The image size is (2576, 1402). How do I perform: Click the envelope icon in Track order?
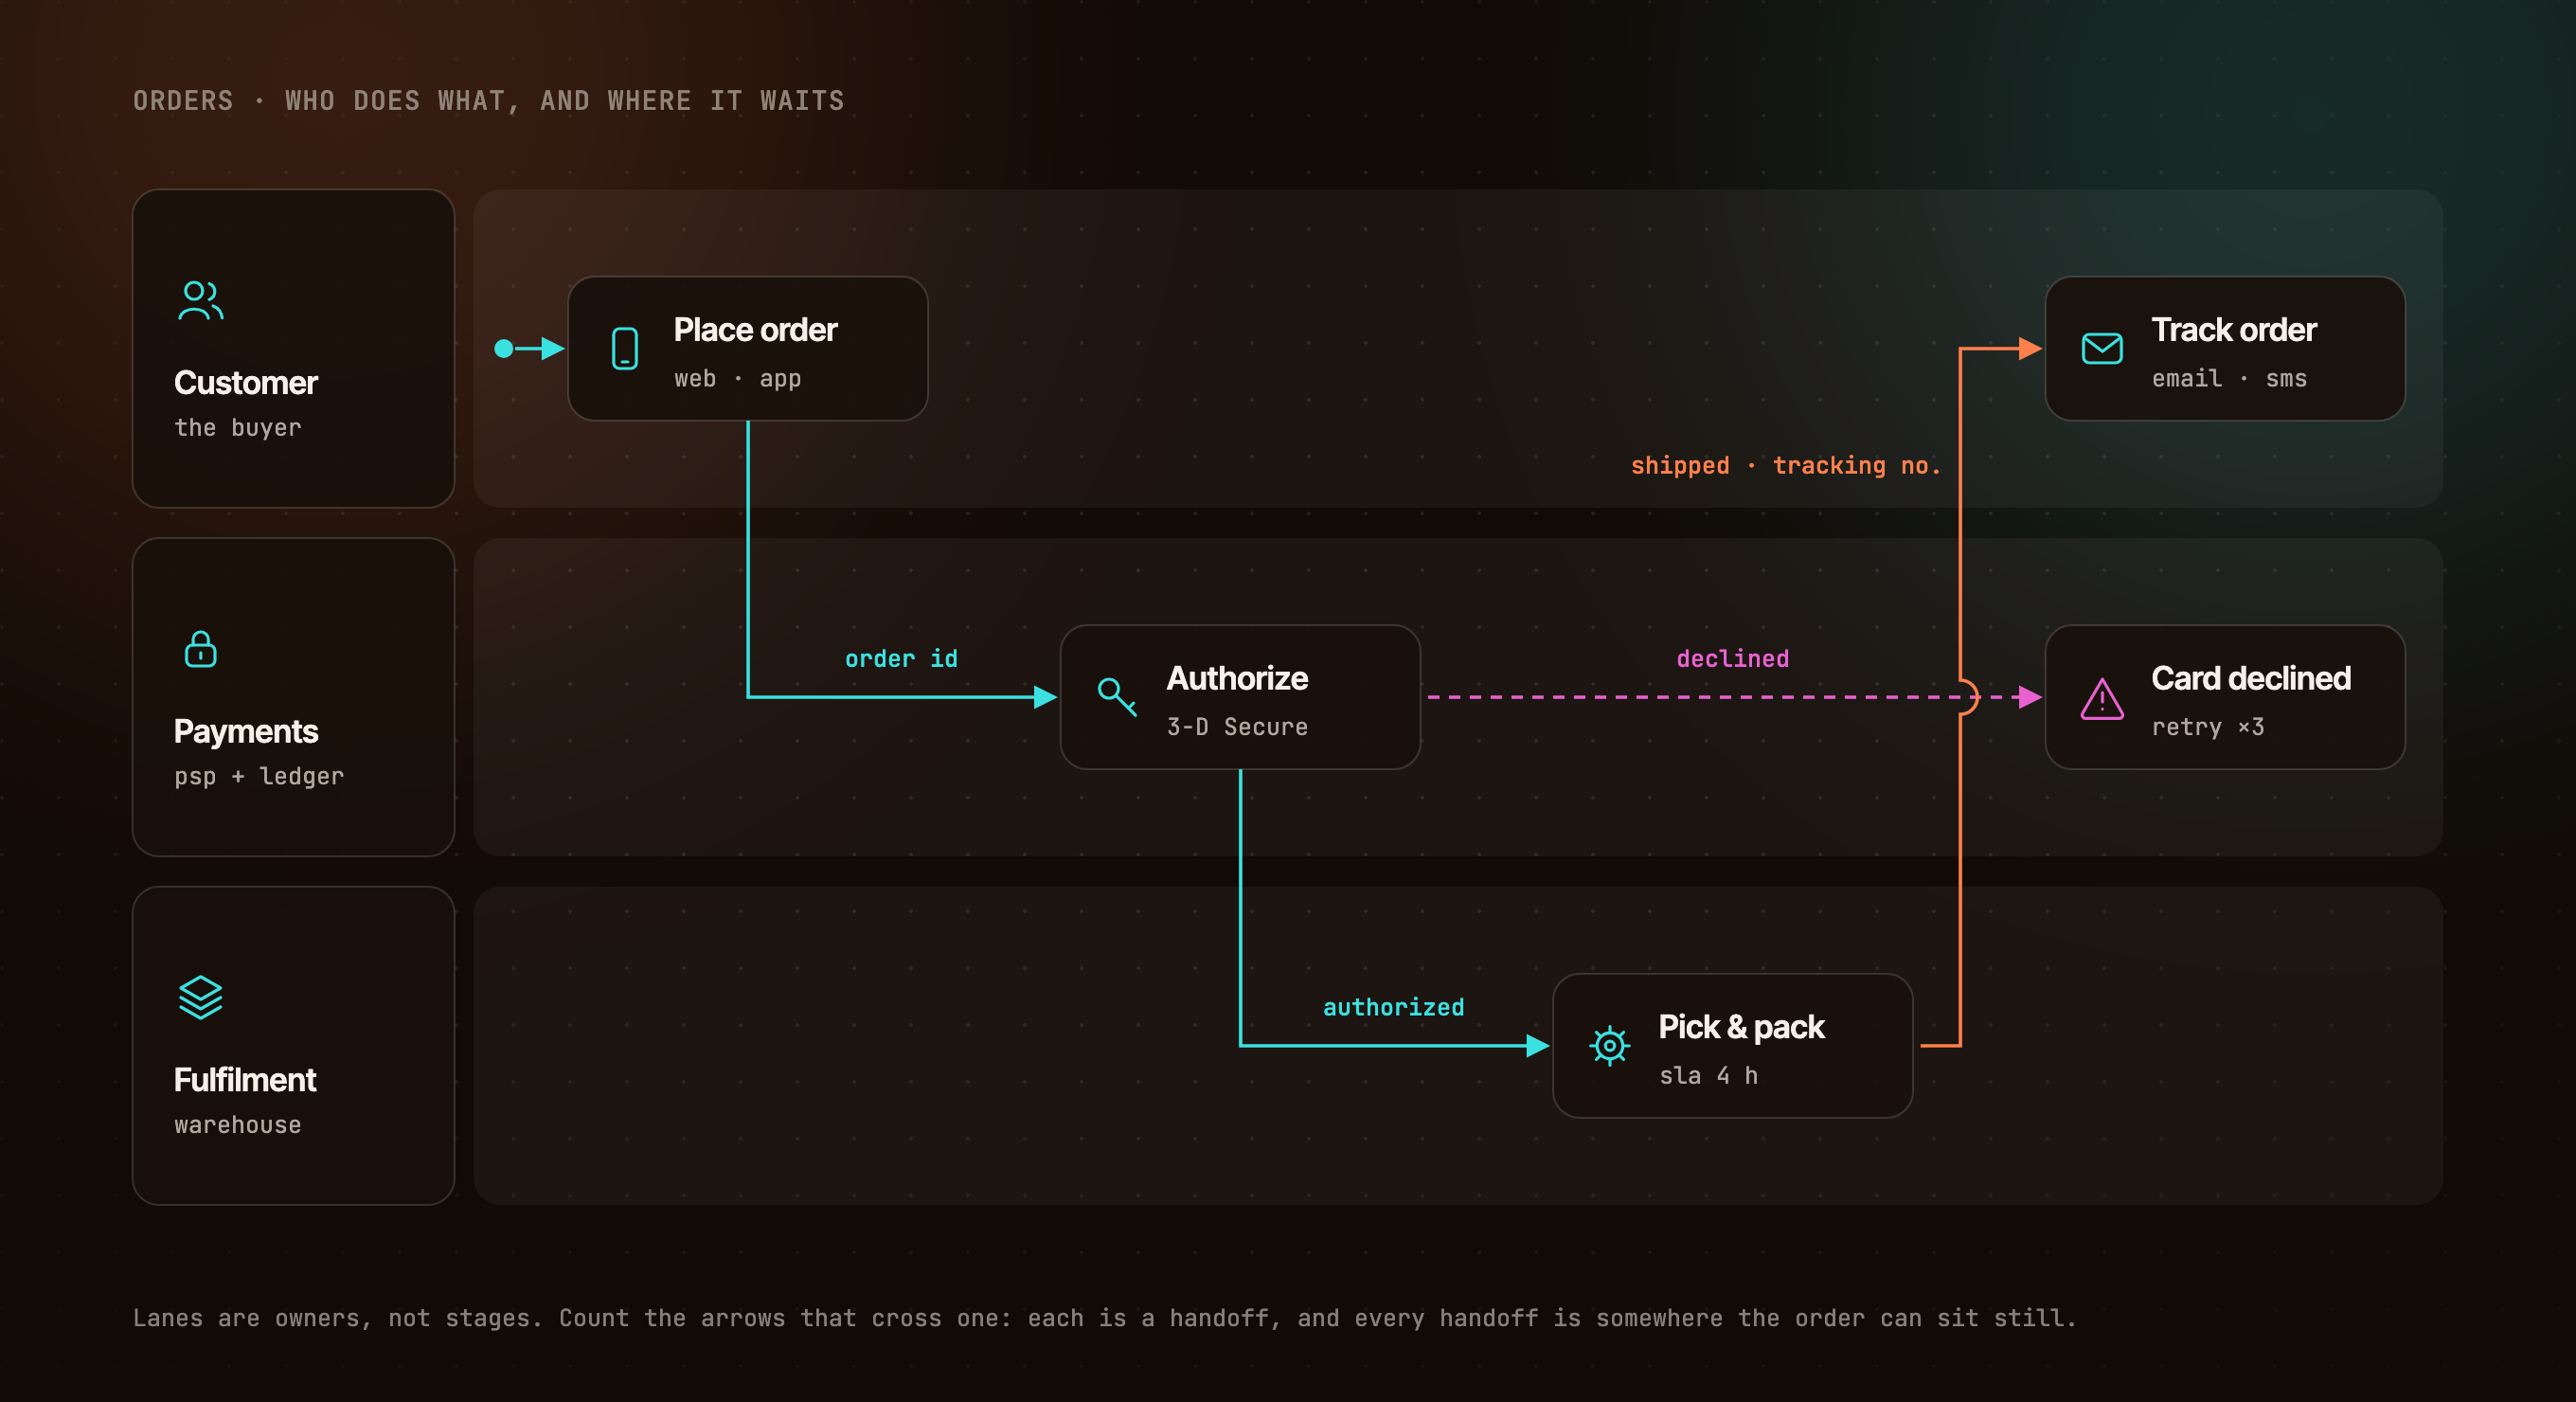pos(2102,348)
